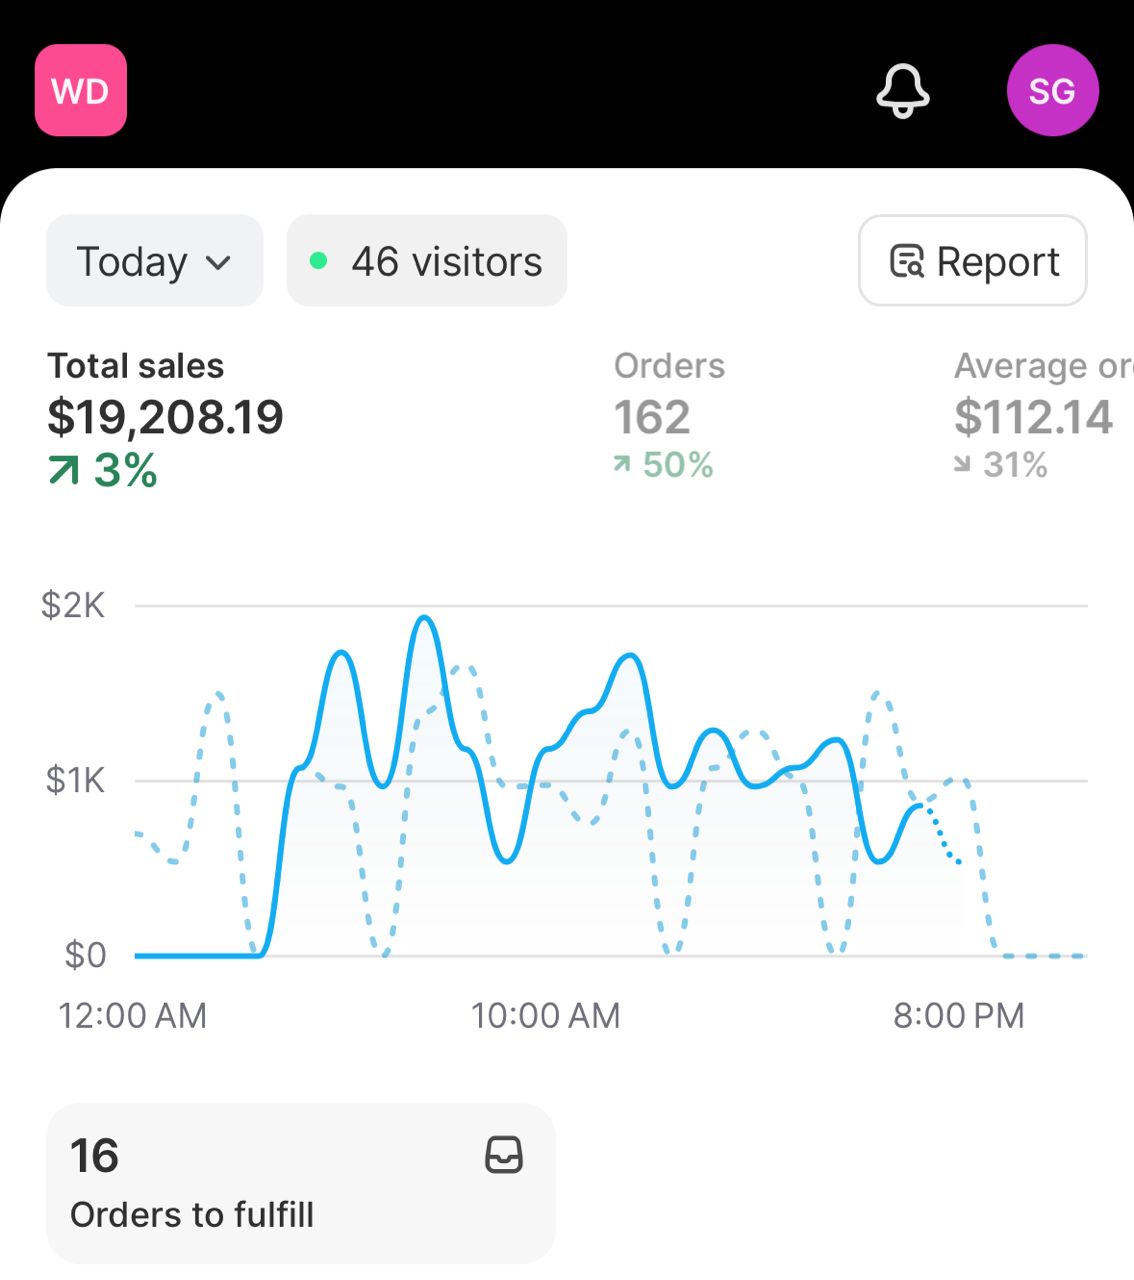Click the solid blue sales line peak
1134x1280 pixels.
pos(425,618)
